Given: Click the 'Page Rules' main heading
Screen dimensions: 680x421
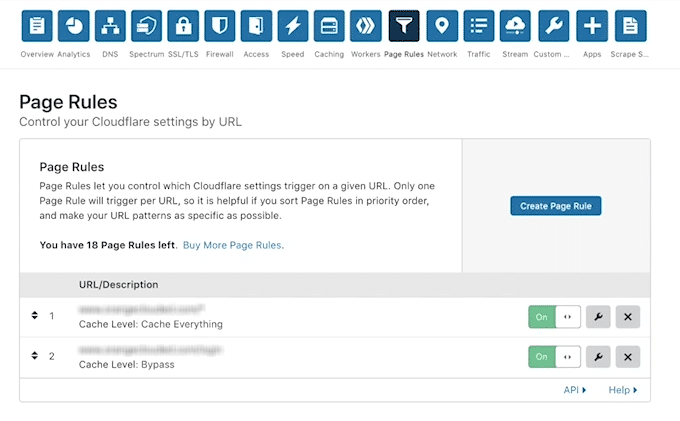Looking at the screenshot, I should (x=68, y=102).
